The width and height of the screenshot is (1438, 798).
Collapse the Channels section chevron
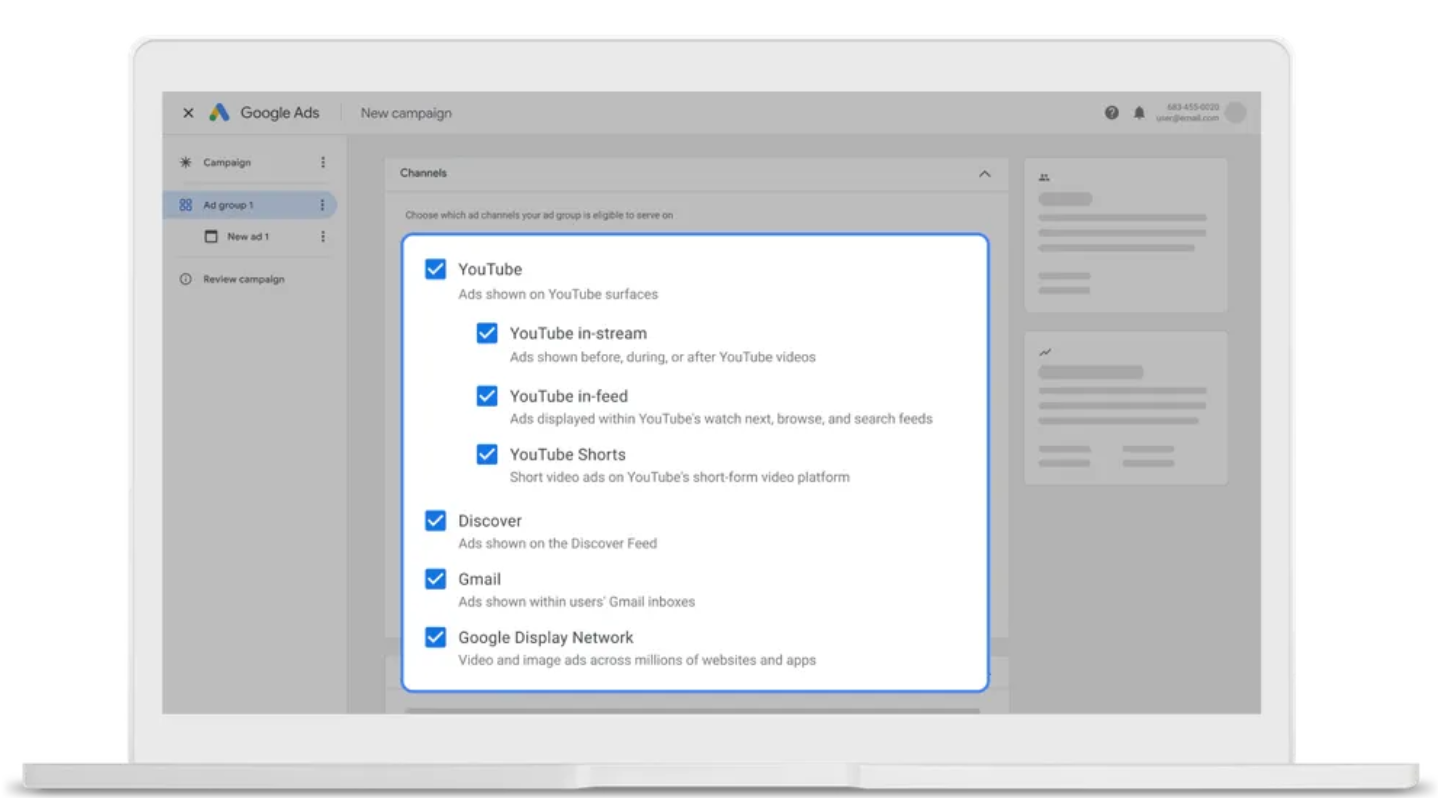pos(984,174)
